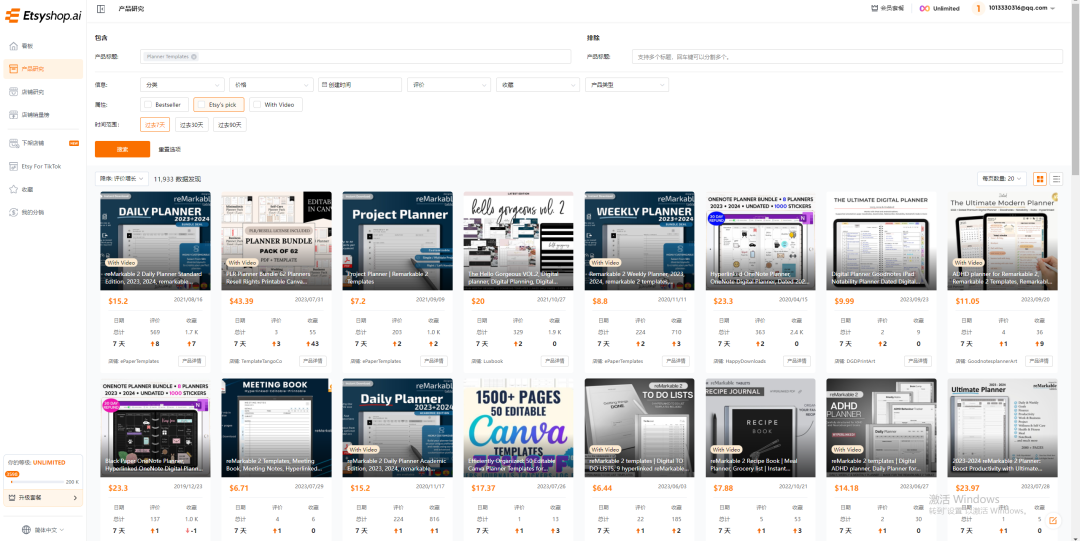Screen dimensions: 1080x541
Task: Click the Unlimited infinity icon in header
Action: pyautogui.click(x=924, y=8)
